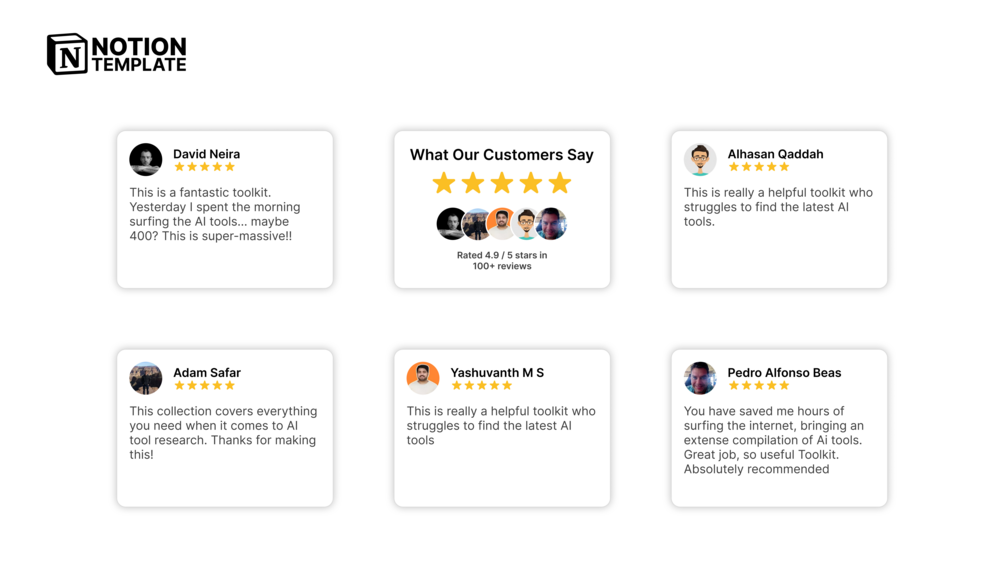Viewport: 1005px width, 565px height.
Task: Click the star rating under Yashuvanth M S
Action: point(481,386)
